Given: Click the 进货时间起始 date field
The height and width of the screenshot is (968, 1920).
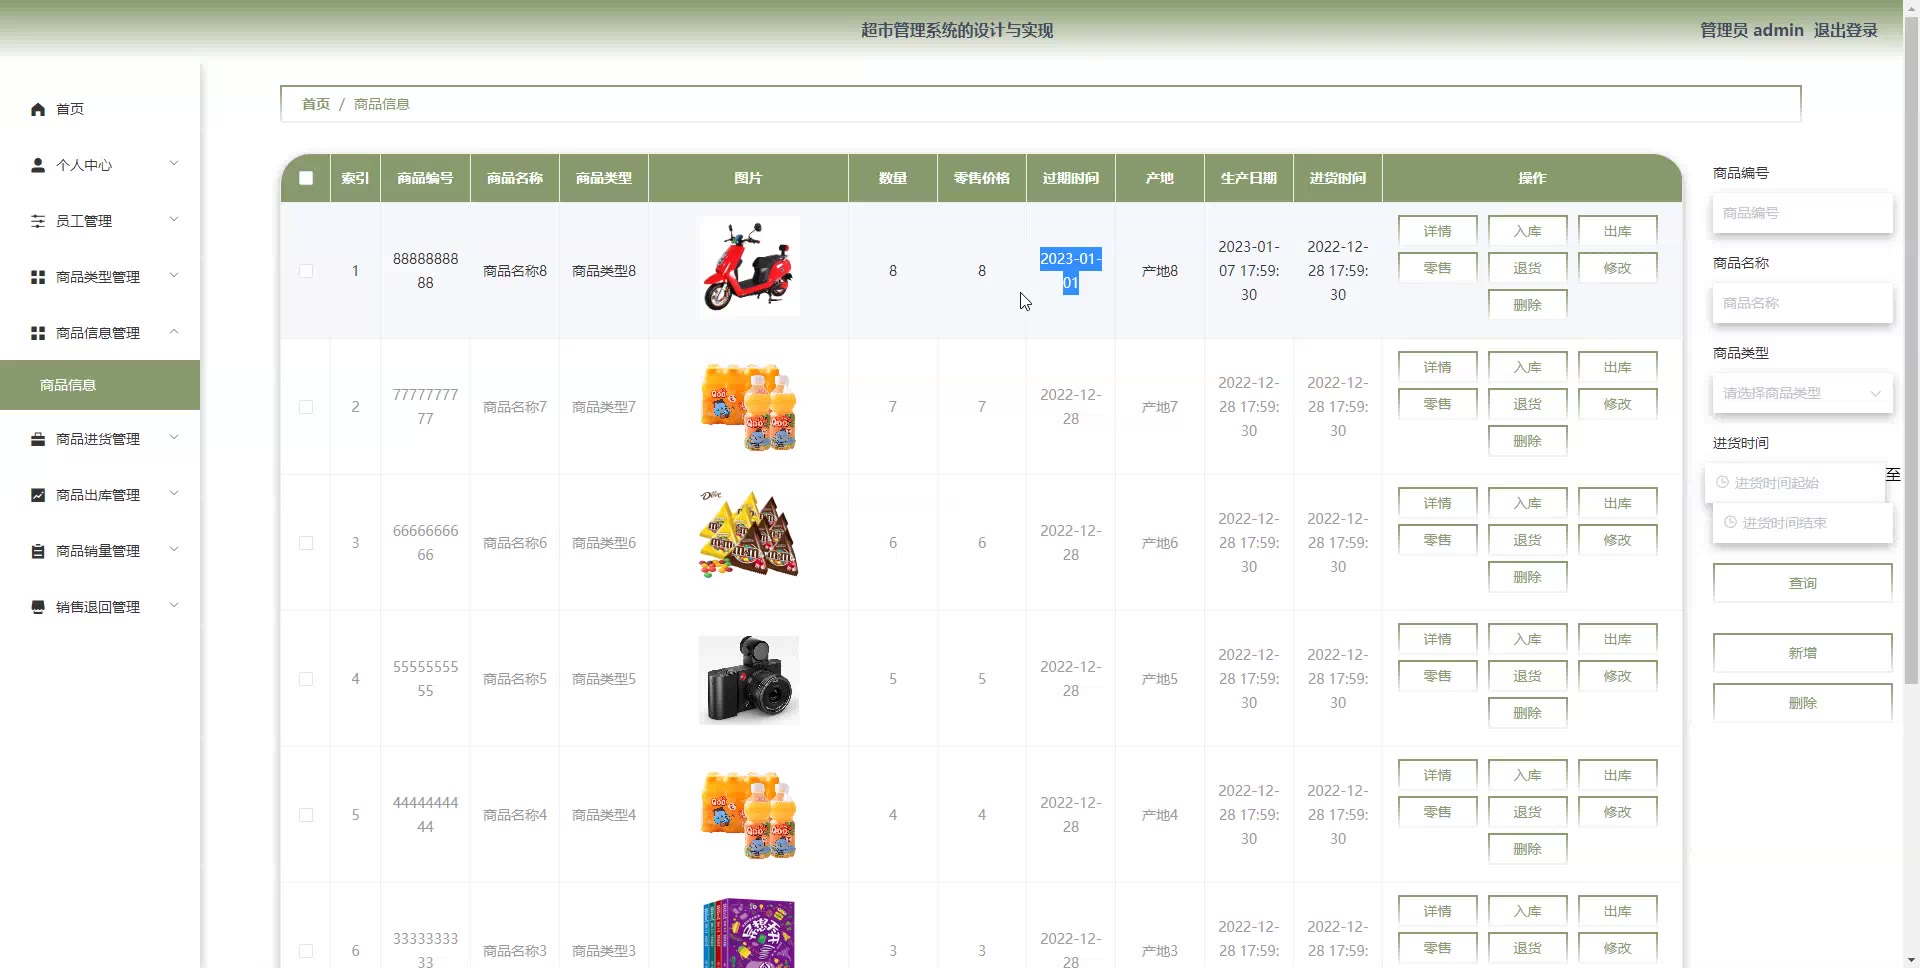Looking at the screenshot, I should (x=1795, y=483).
